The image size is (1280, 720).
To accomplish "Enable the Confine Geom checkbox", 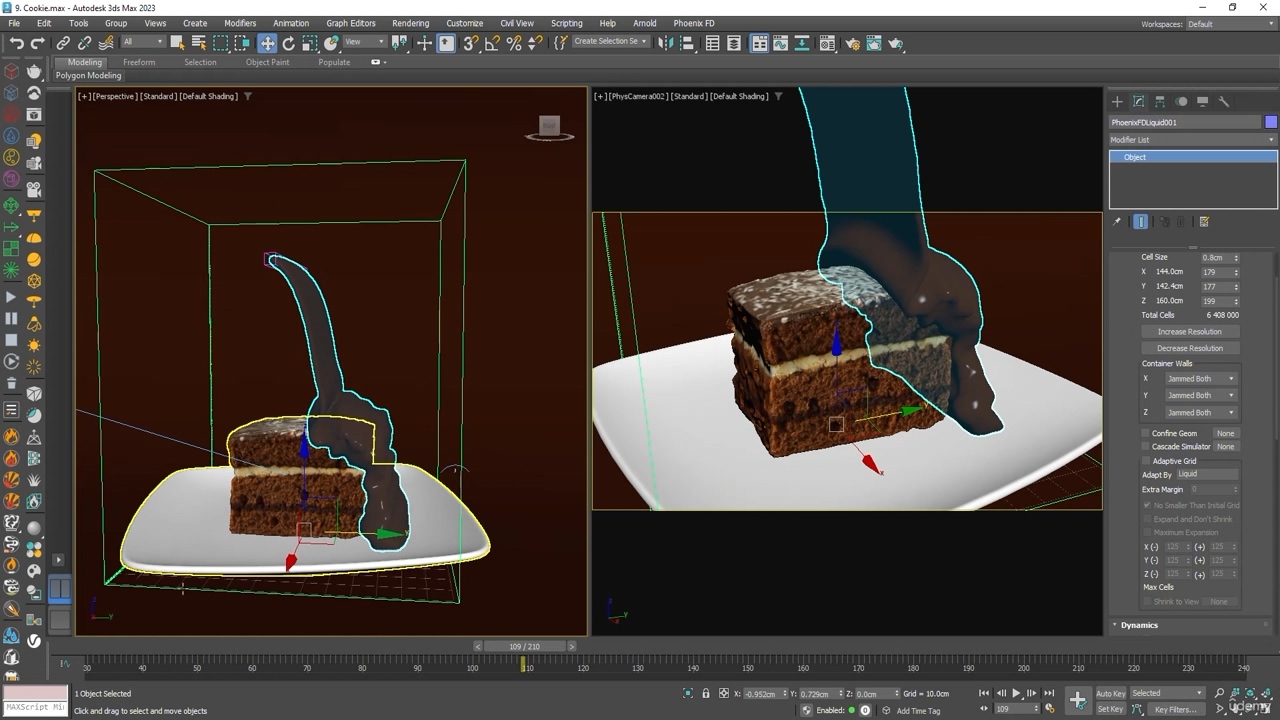I will 1146,433.
